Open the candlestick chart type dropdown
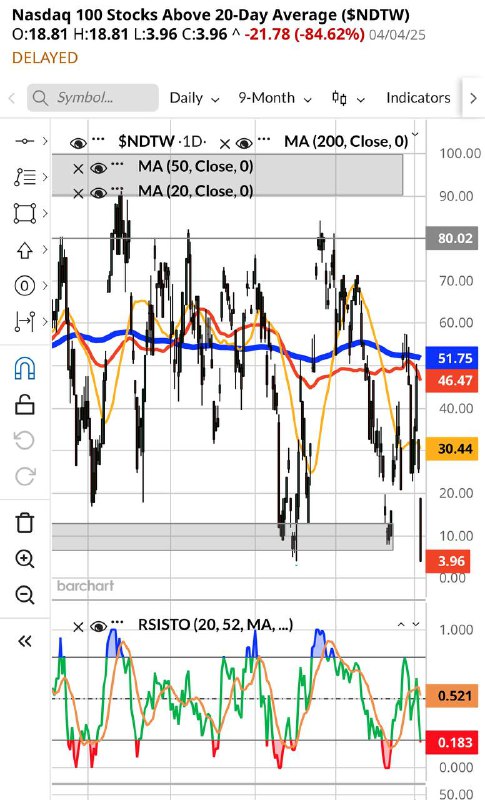Image resolution: width=485 pixels, height=800 pixels. (x=348, y=98)
